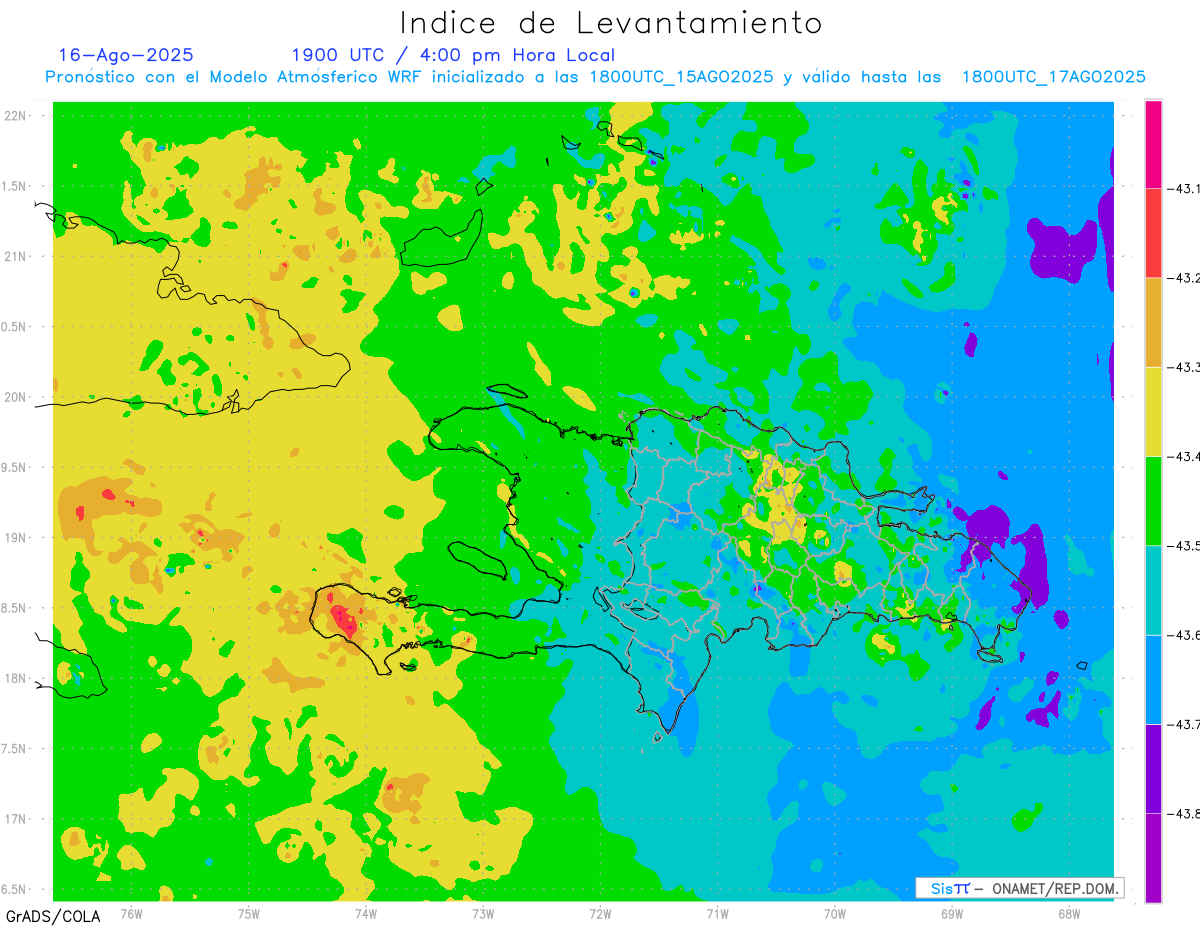The image size is (1200, 927).
Task: Click the 70W longitude label
Action: click(835, 913)
